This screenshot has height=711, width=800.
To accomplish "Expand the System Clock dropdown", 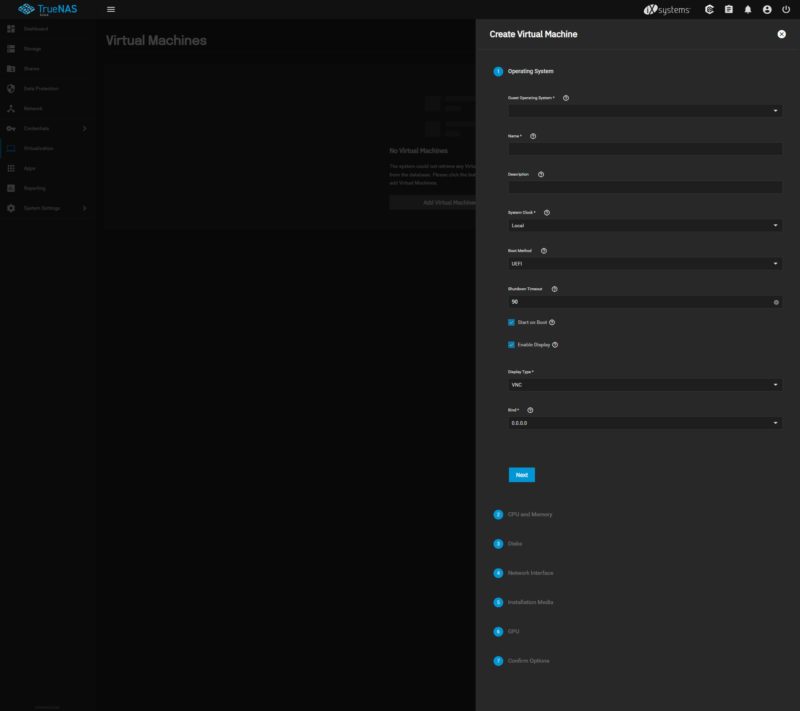I will tap(644, 226).
